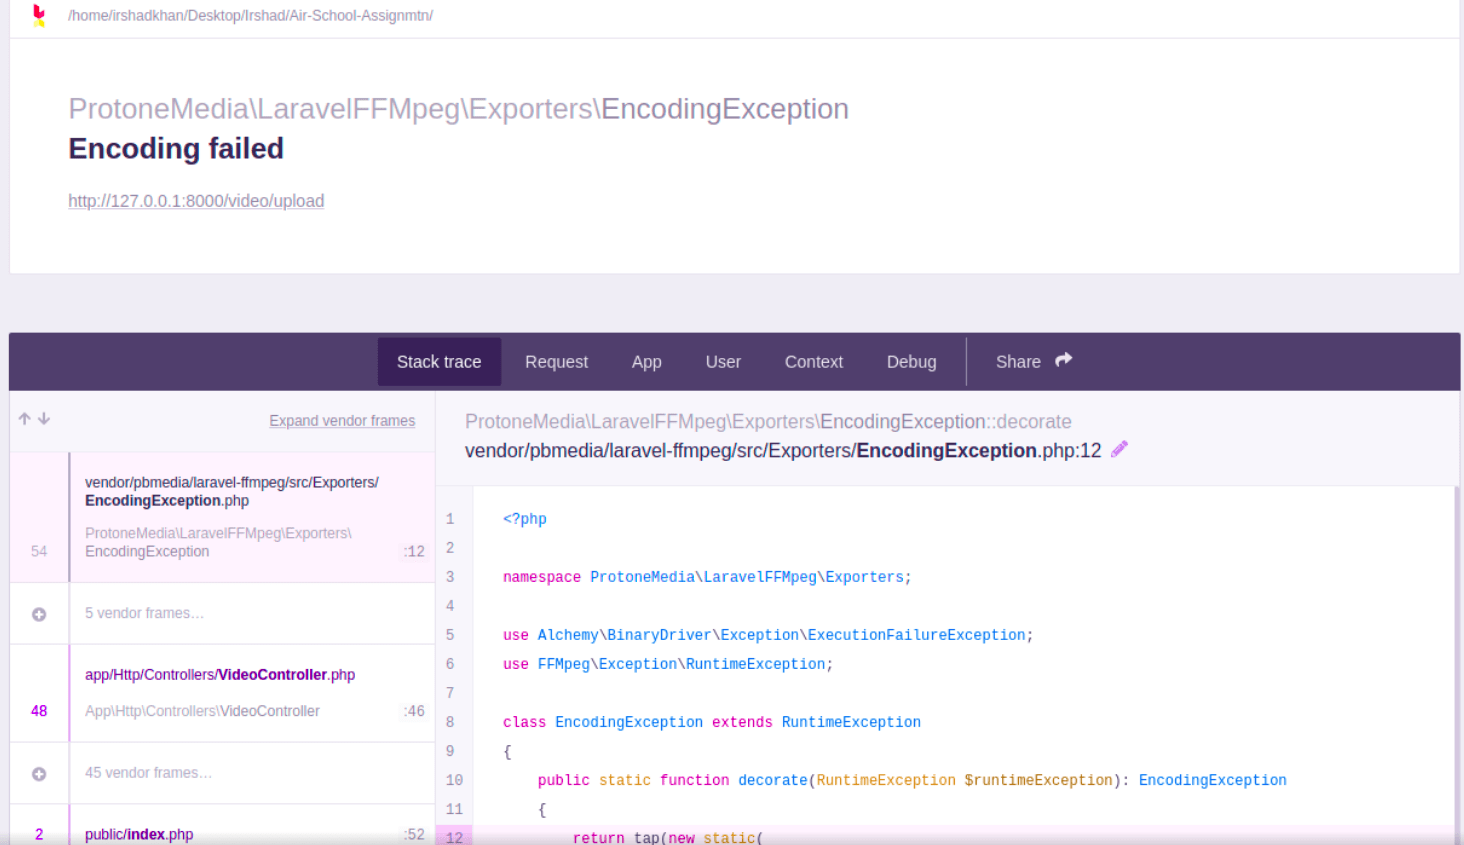The height and width of the screenshot is (845, 1464).
Task: Go to the next frame with the down arrow
Action: tap(44, 419)
